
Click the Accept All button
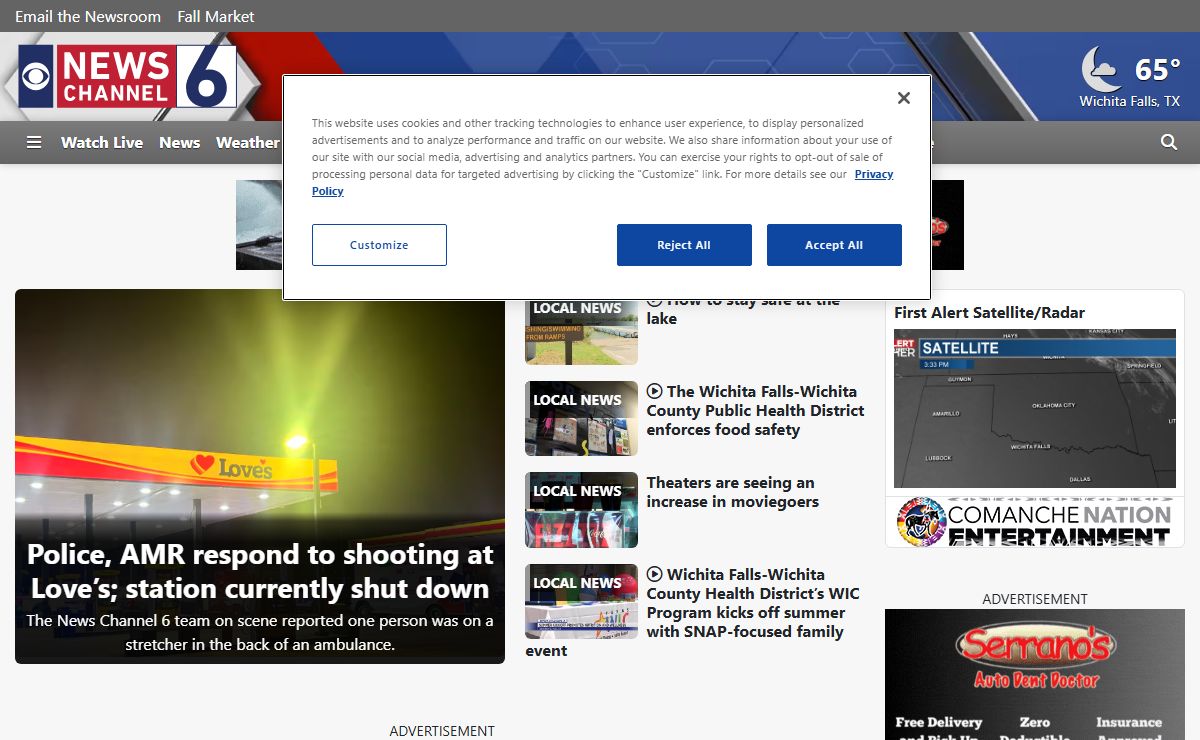tap(834, 245)
